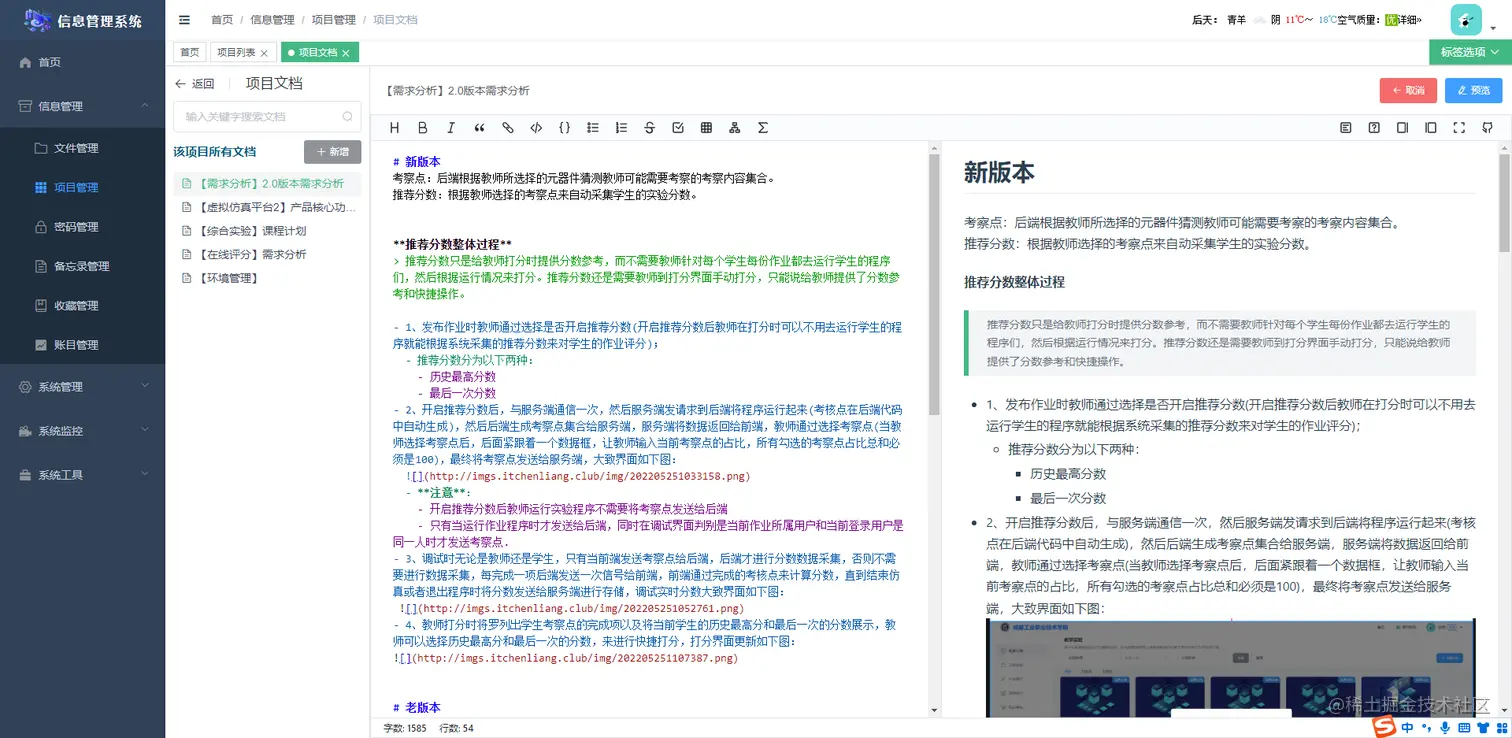Viewport: 1512px width, 738px height.
Task: Toggle fullscreen editing mode
Action: click(x=1458, y=127)
